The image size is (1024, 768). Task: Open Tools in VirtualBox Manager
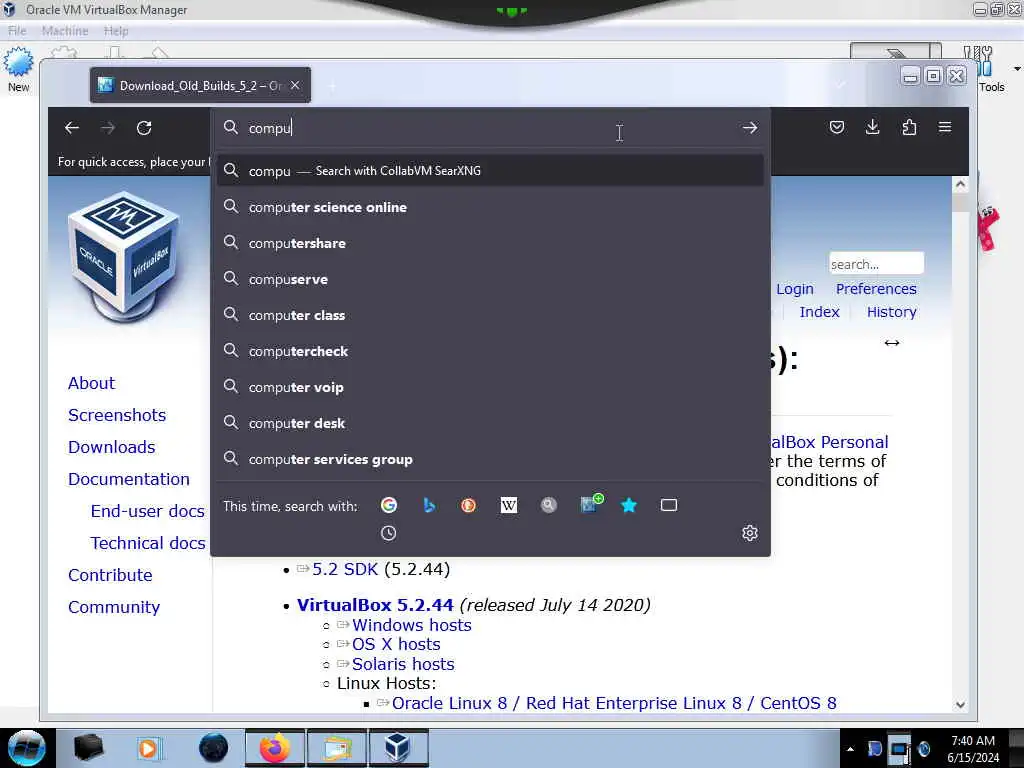pos(991,69)
